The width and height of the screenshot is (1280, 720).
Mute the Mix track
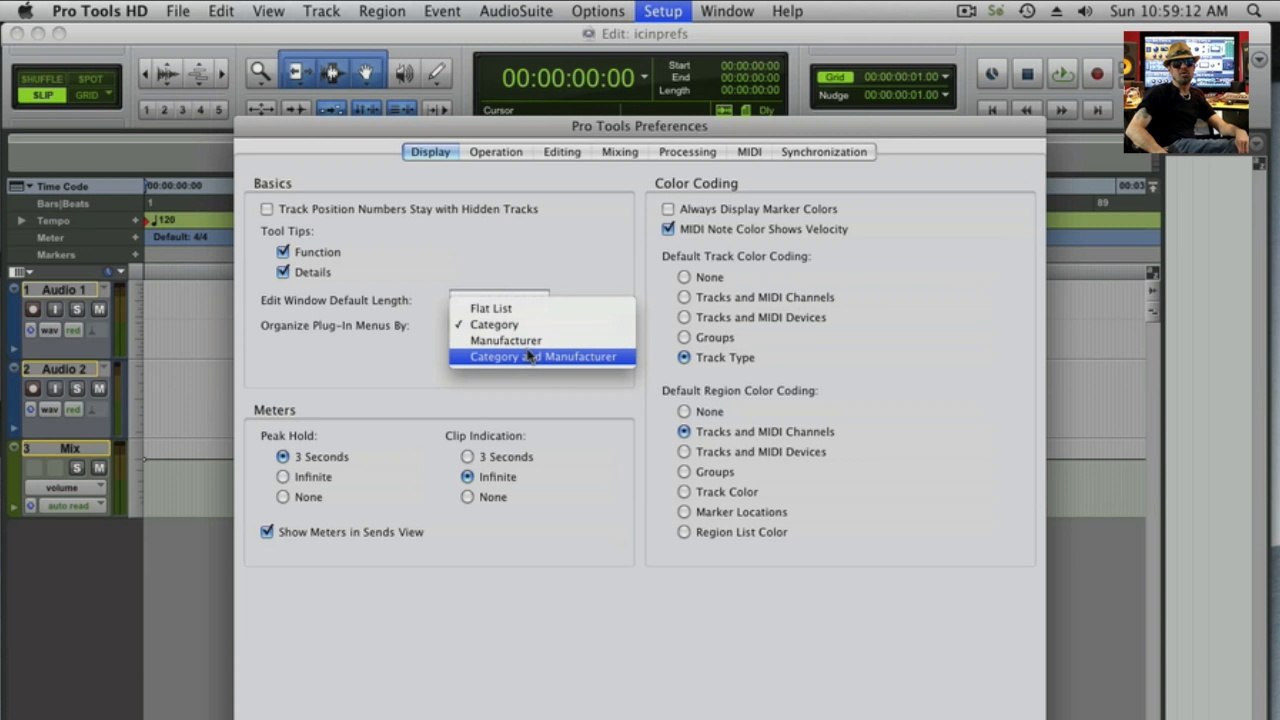pos(98,467)
